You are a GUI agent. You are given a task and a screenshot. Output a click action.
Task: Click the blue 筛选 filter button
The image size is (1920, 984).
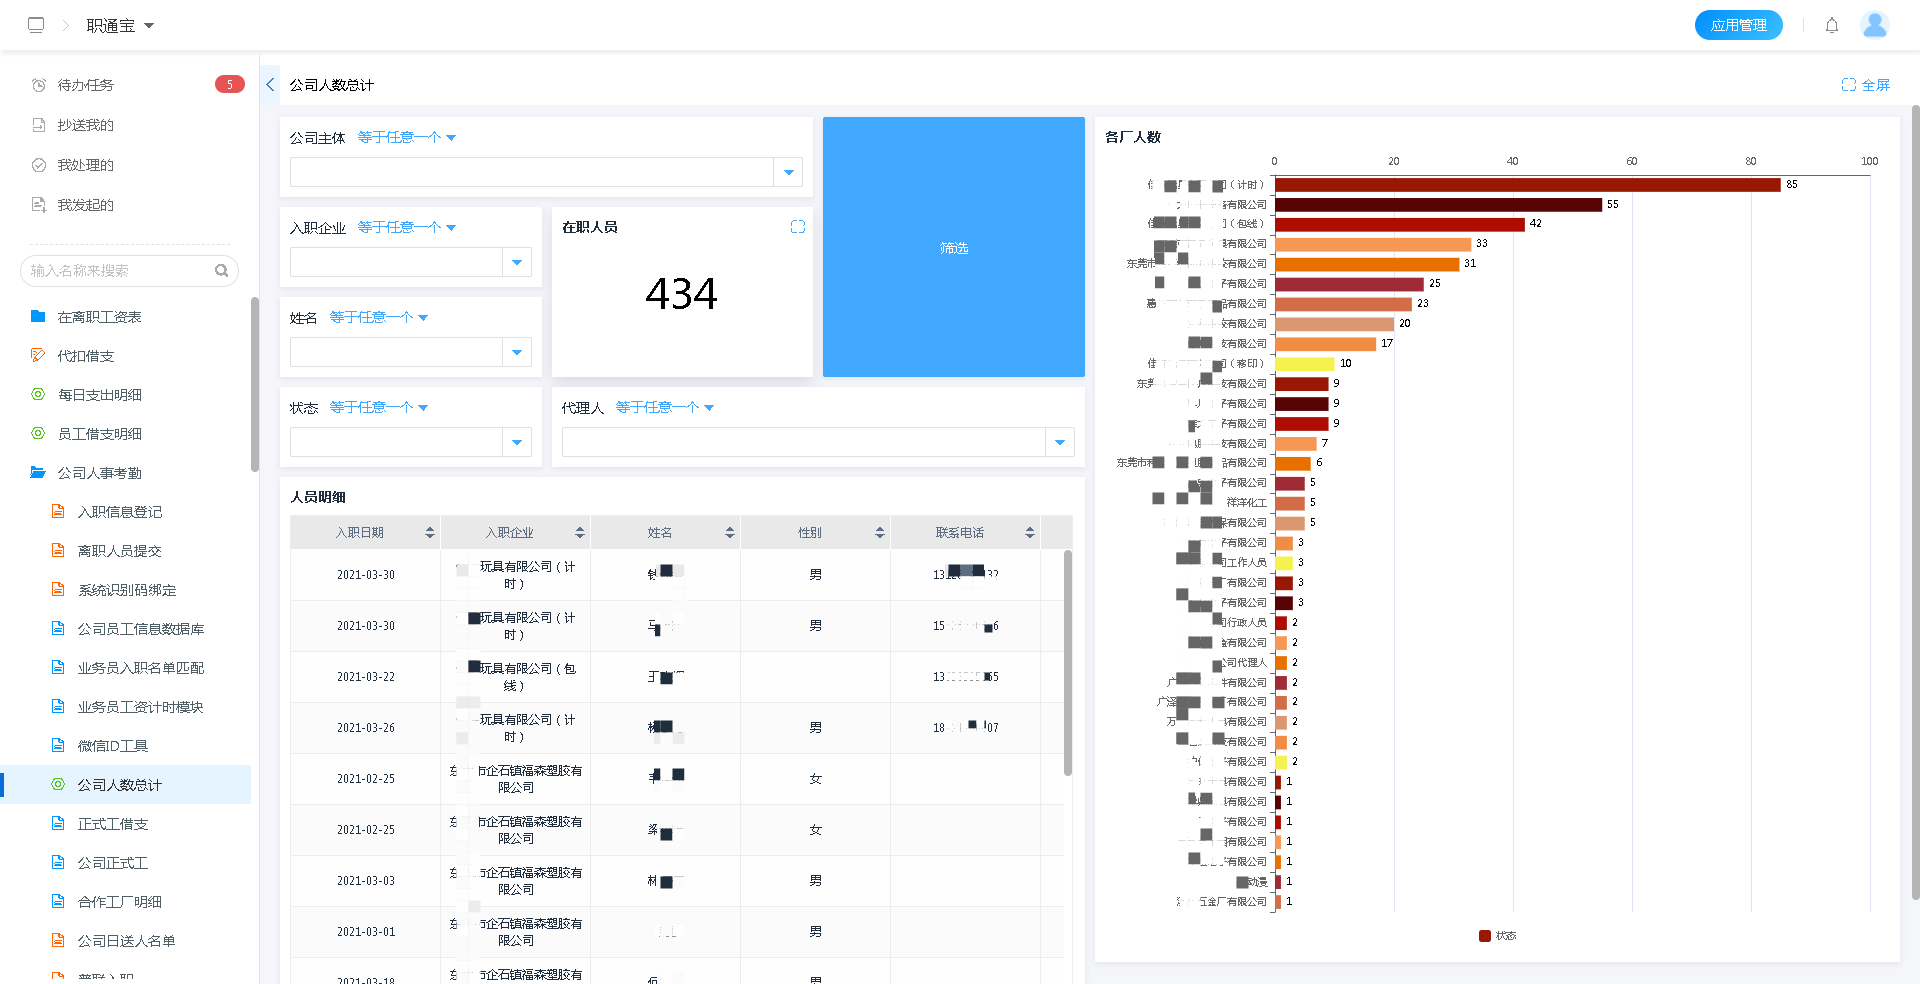[953, 247]
